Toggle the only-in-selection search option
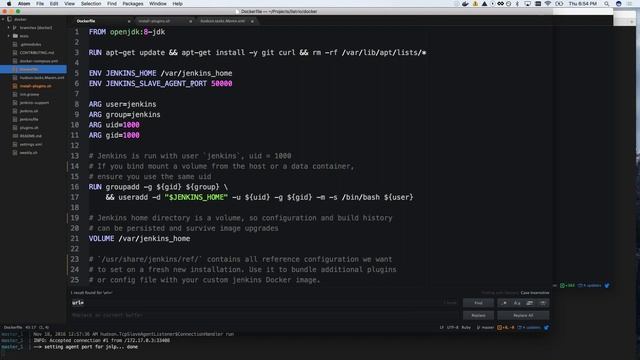The image size is (640, 360). click(x=530, y=303)
